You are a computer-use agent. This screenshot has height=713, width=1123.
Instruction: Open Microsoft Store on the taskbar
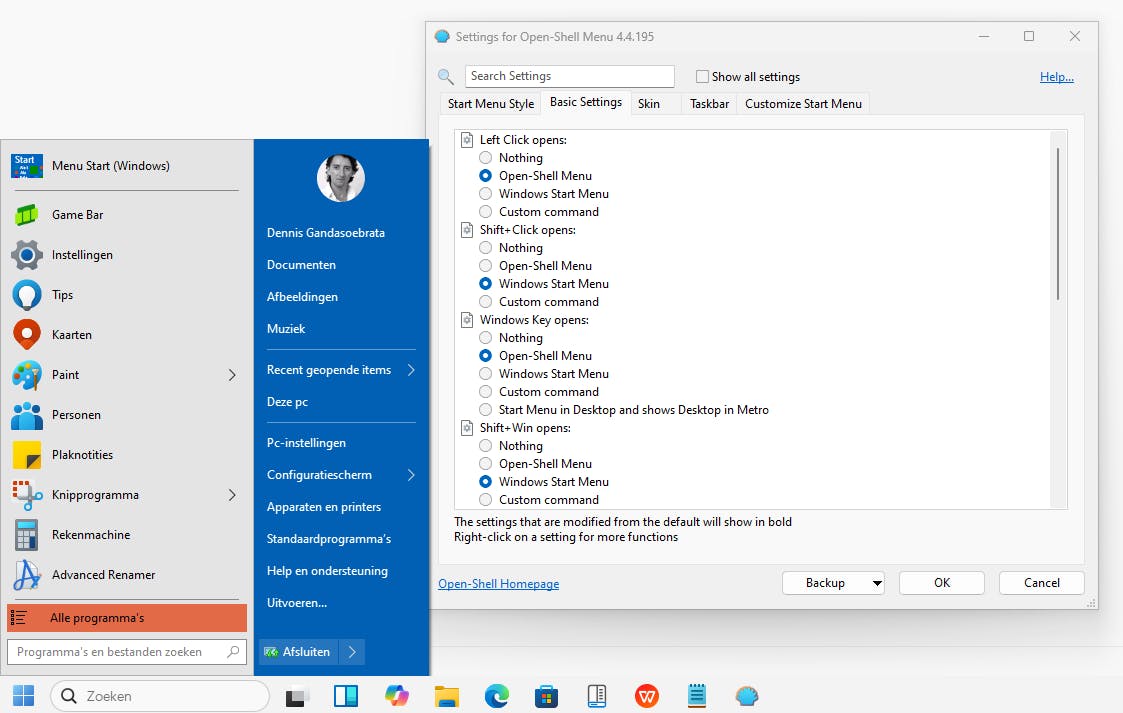(546, 696)
